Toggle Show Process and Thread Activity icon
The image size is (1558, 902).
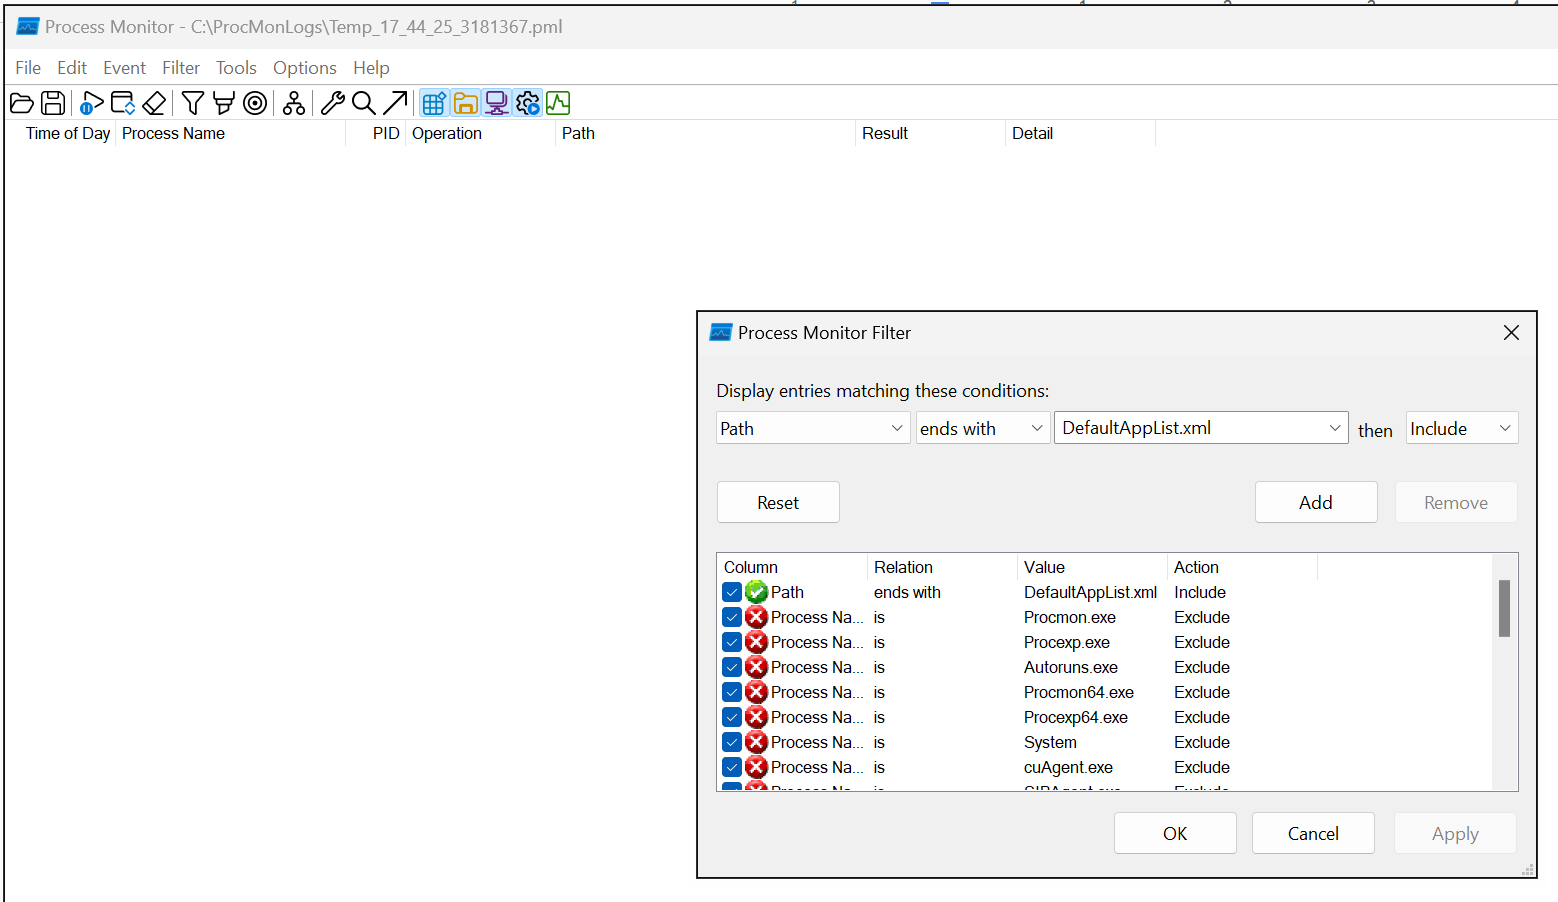pyautogui.click(x=528, y=102)
